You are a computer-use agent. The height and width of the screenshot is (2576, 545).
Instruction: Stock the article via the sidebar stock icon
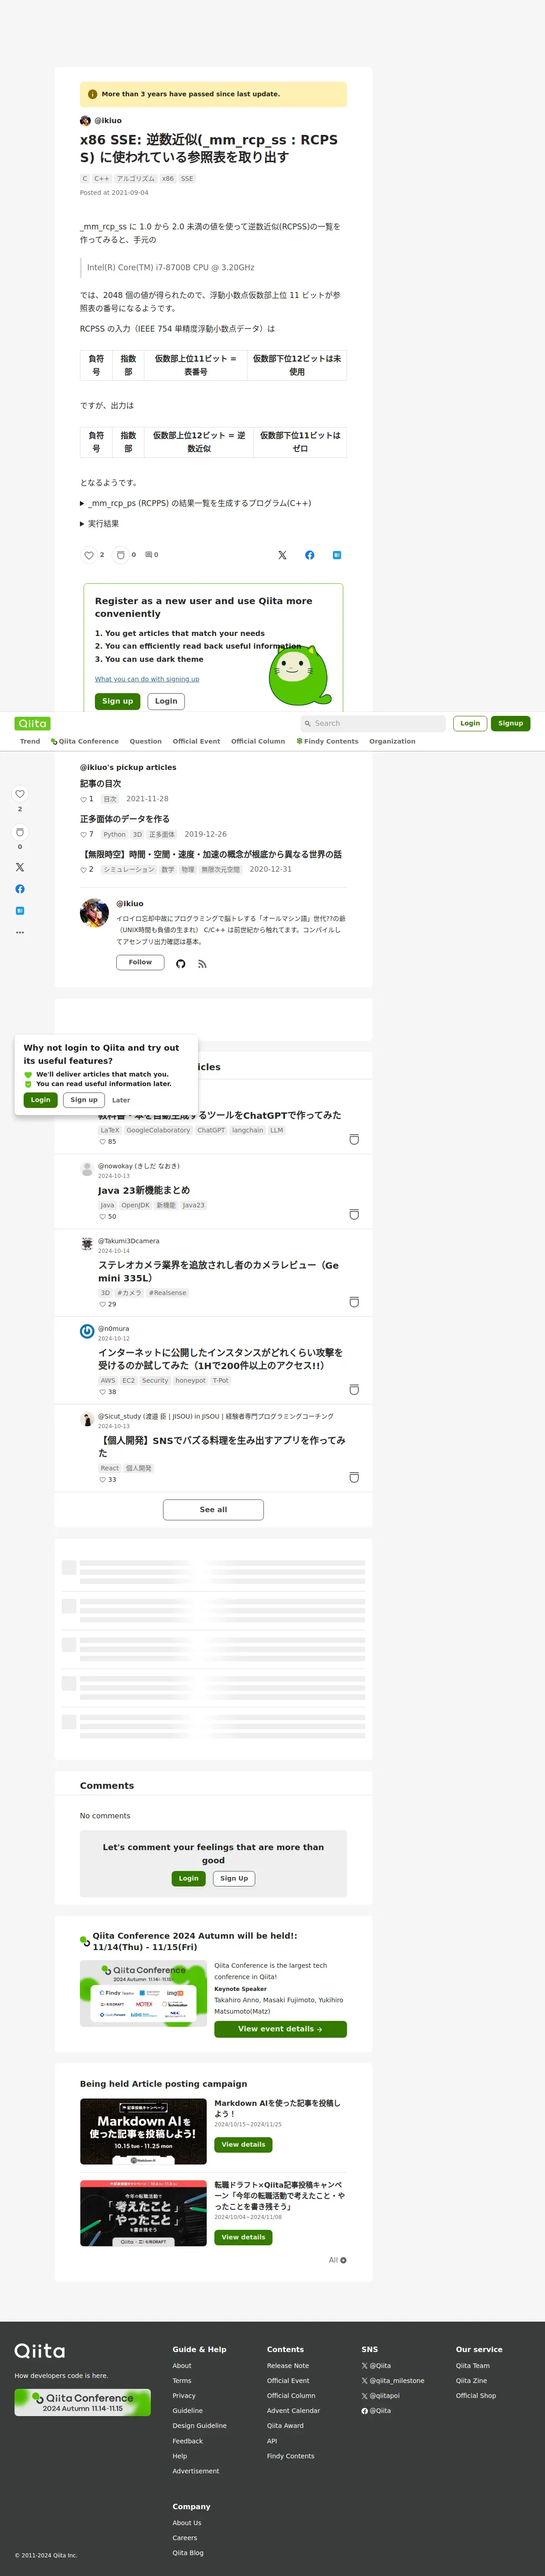pos(19,832)
